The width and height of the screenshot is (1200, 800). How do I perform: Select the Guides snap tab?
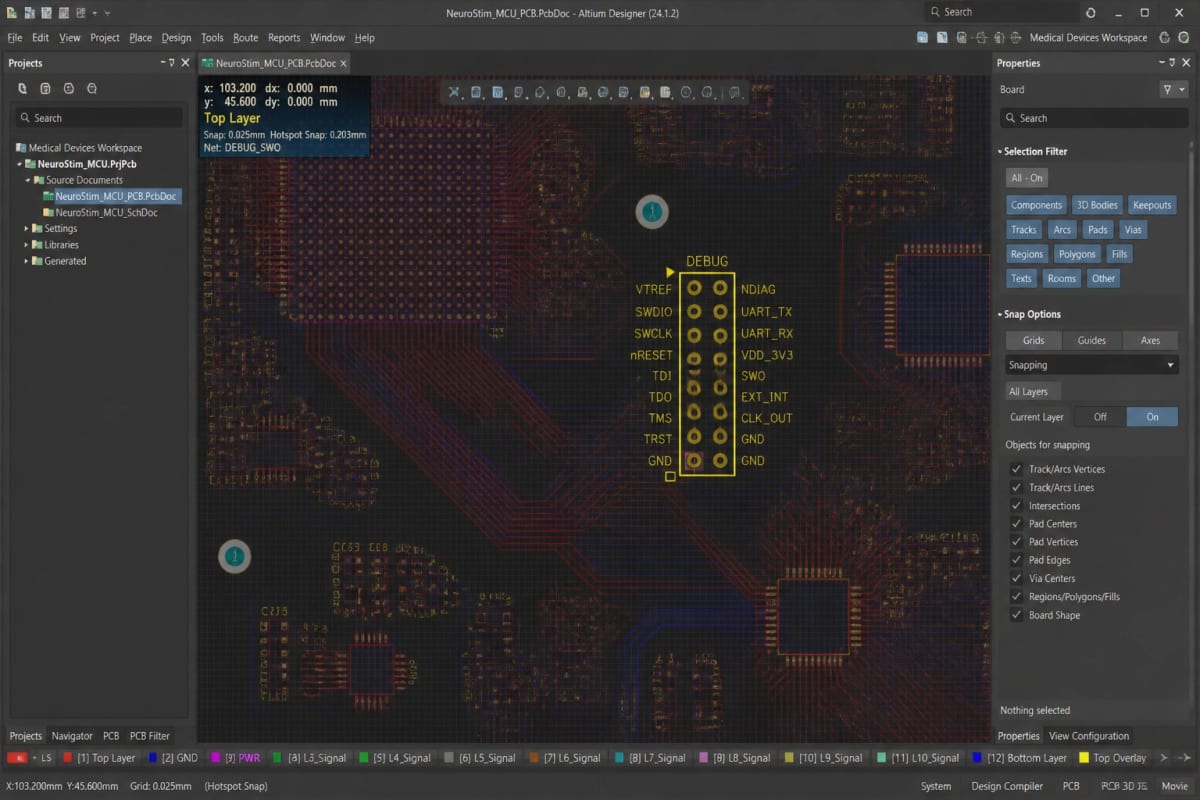[x=1092, y=340]
